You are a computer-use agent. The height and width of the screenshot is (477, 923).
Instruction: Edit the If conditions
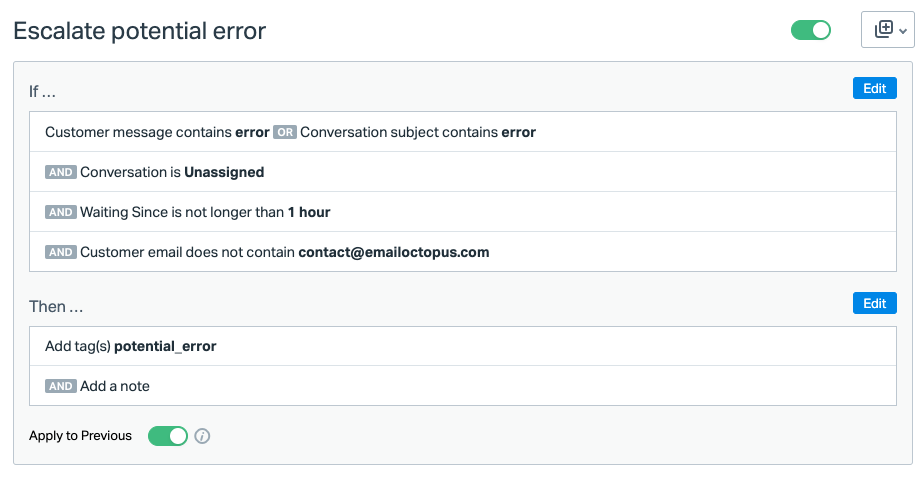click(x=874, y=88)
